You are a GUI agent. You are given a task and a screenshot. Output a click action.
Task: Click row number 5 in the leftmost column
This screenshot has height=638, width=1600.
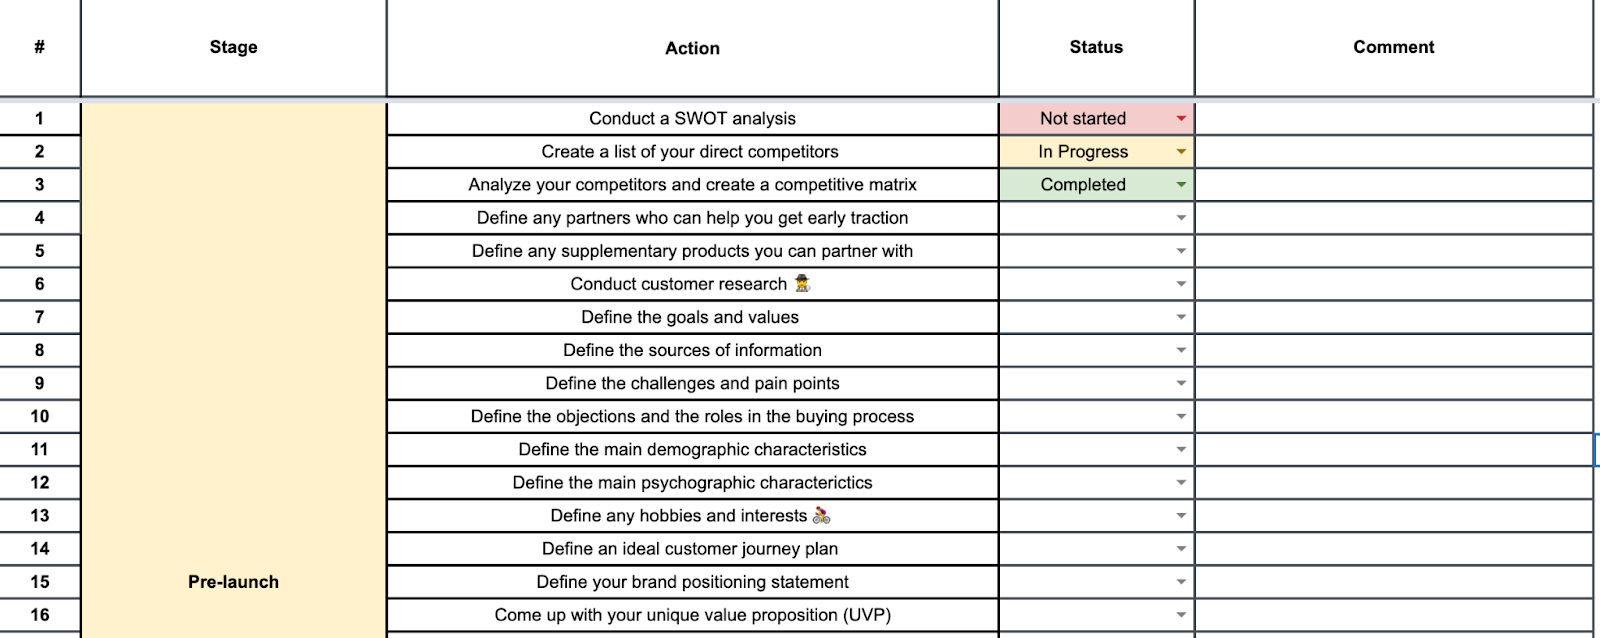[x=38, y=251]
